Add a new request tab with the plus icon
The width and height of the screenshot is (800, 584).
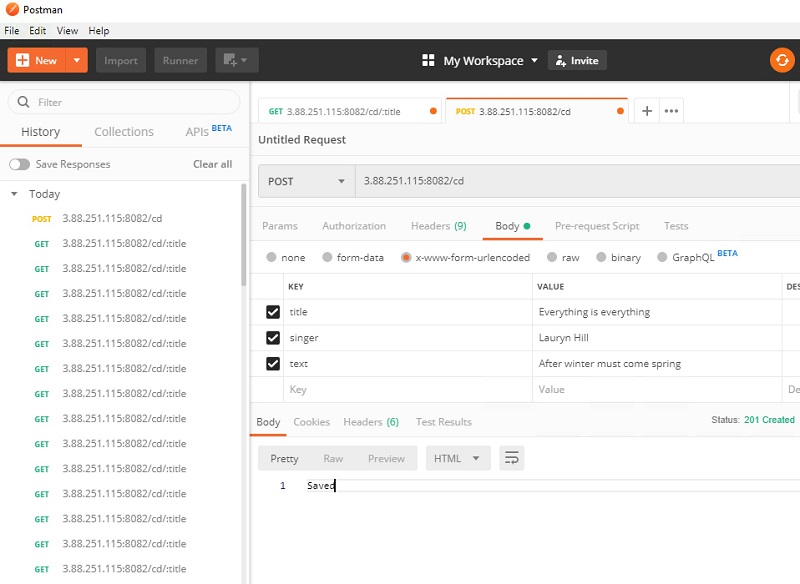pos(646,111)
